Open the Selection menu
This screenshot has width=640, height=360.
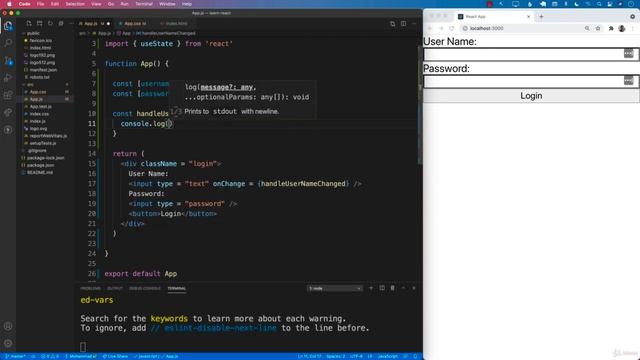(x=75, y=4)
